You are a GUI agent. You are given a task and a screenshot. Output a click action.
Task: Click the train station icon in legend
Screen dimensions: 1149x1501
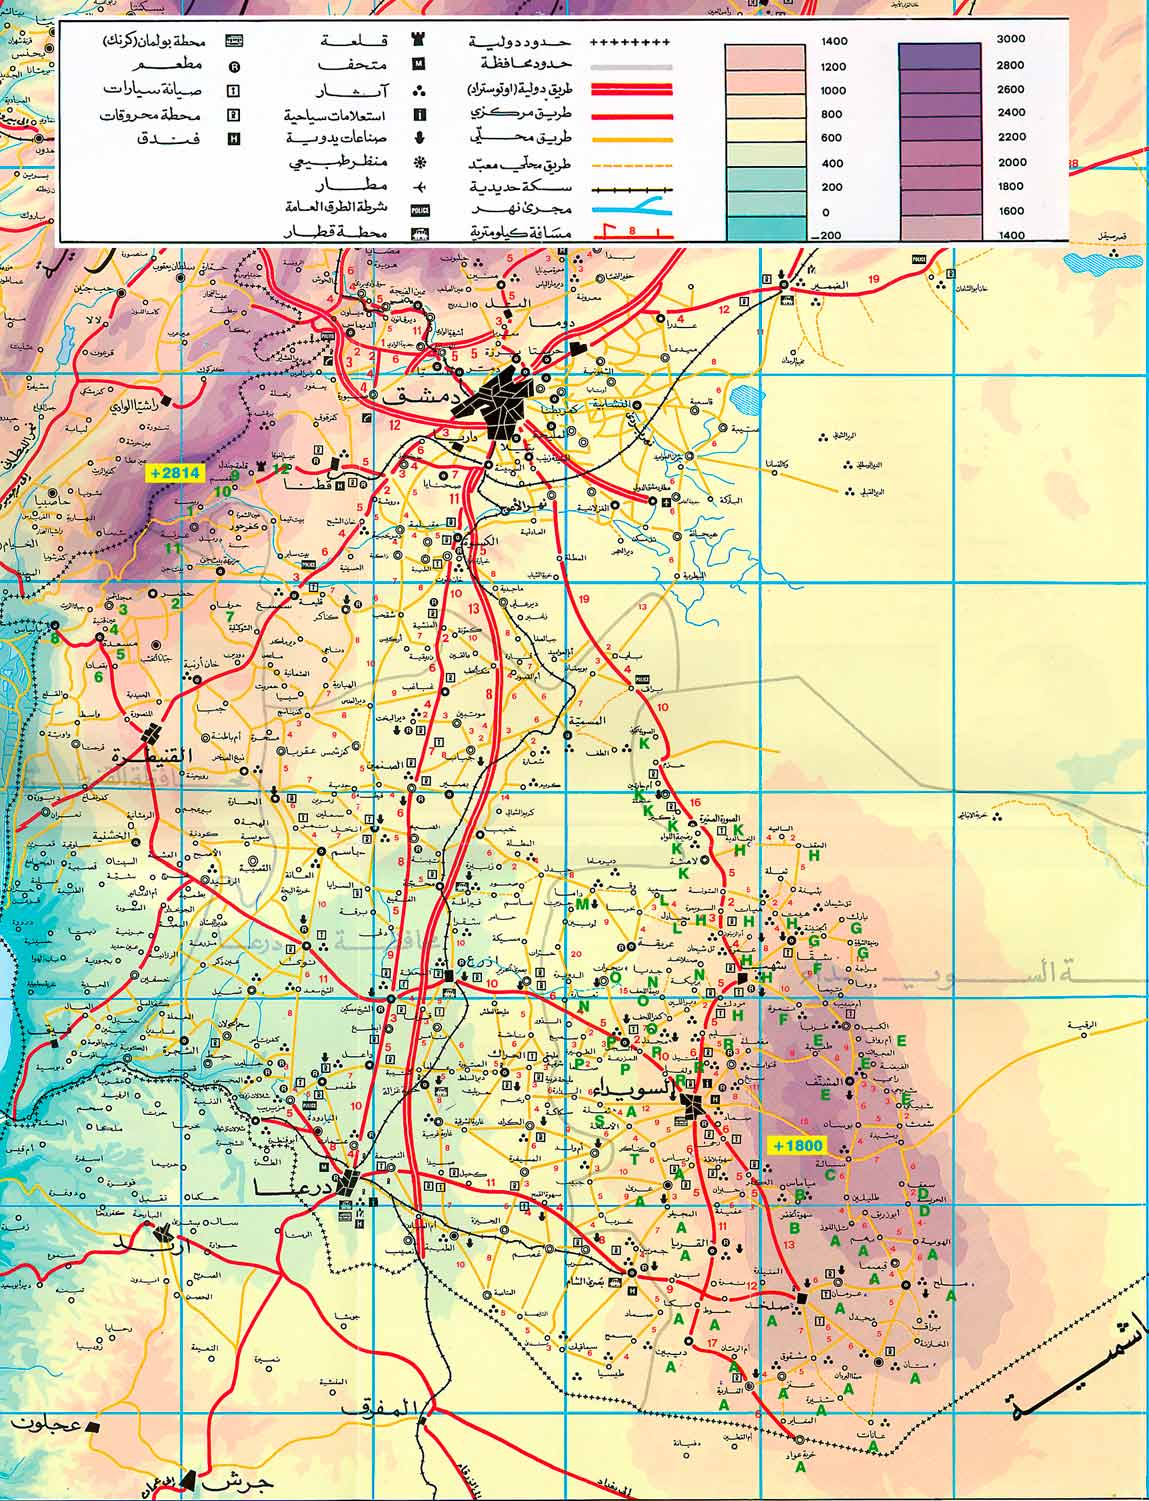tap(420, 234)
